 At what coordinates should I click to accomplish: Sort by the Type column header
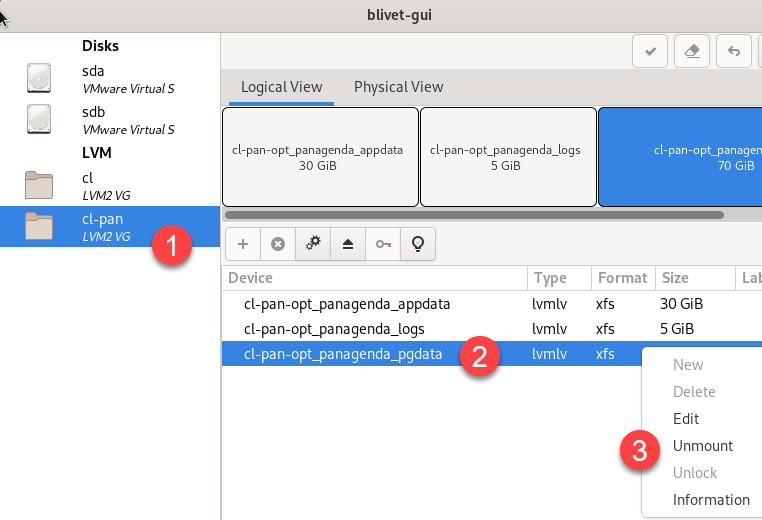(560, 278)
